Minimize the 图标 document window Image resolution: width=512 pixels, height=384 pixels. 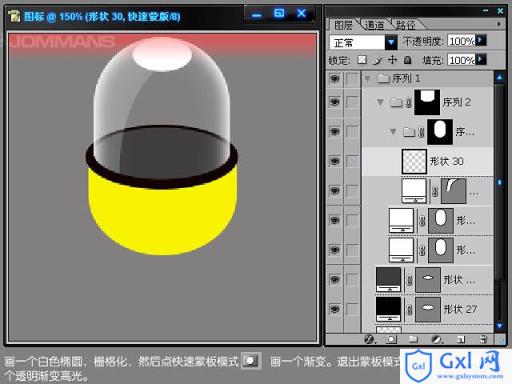click(x=257, y=14)
